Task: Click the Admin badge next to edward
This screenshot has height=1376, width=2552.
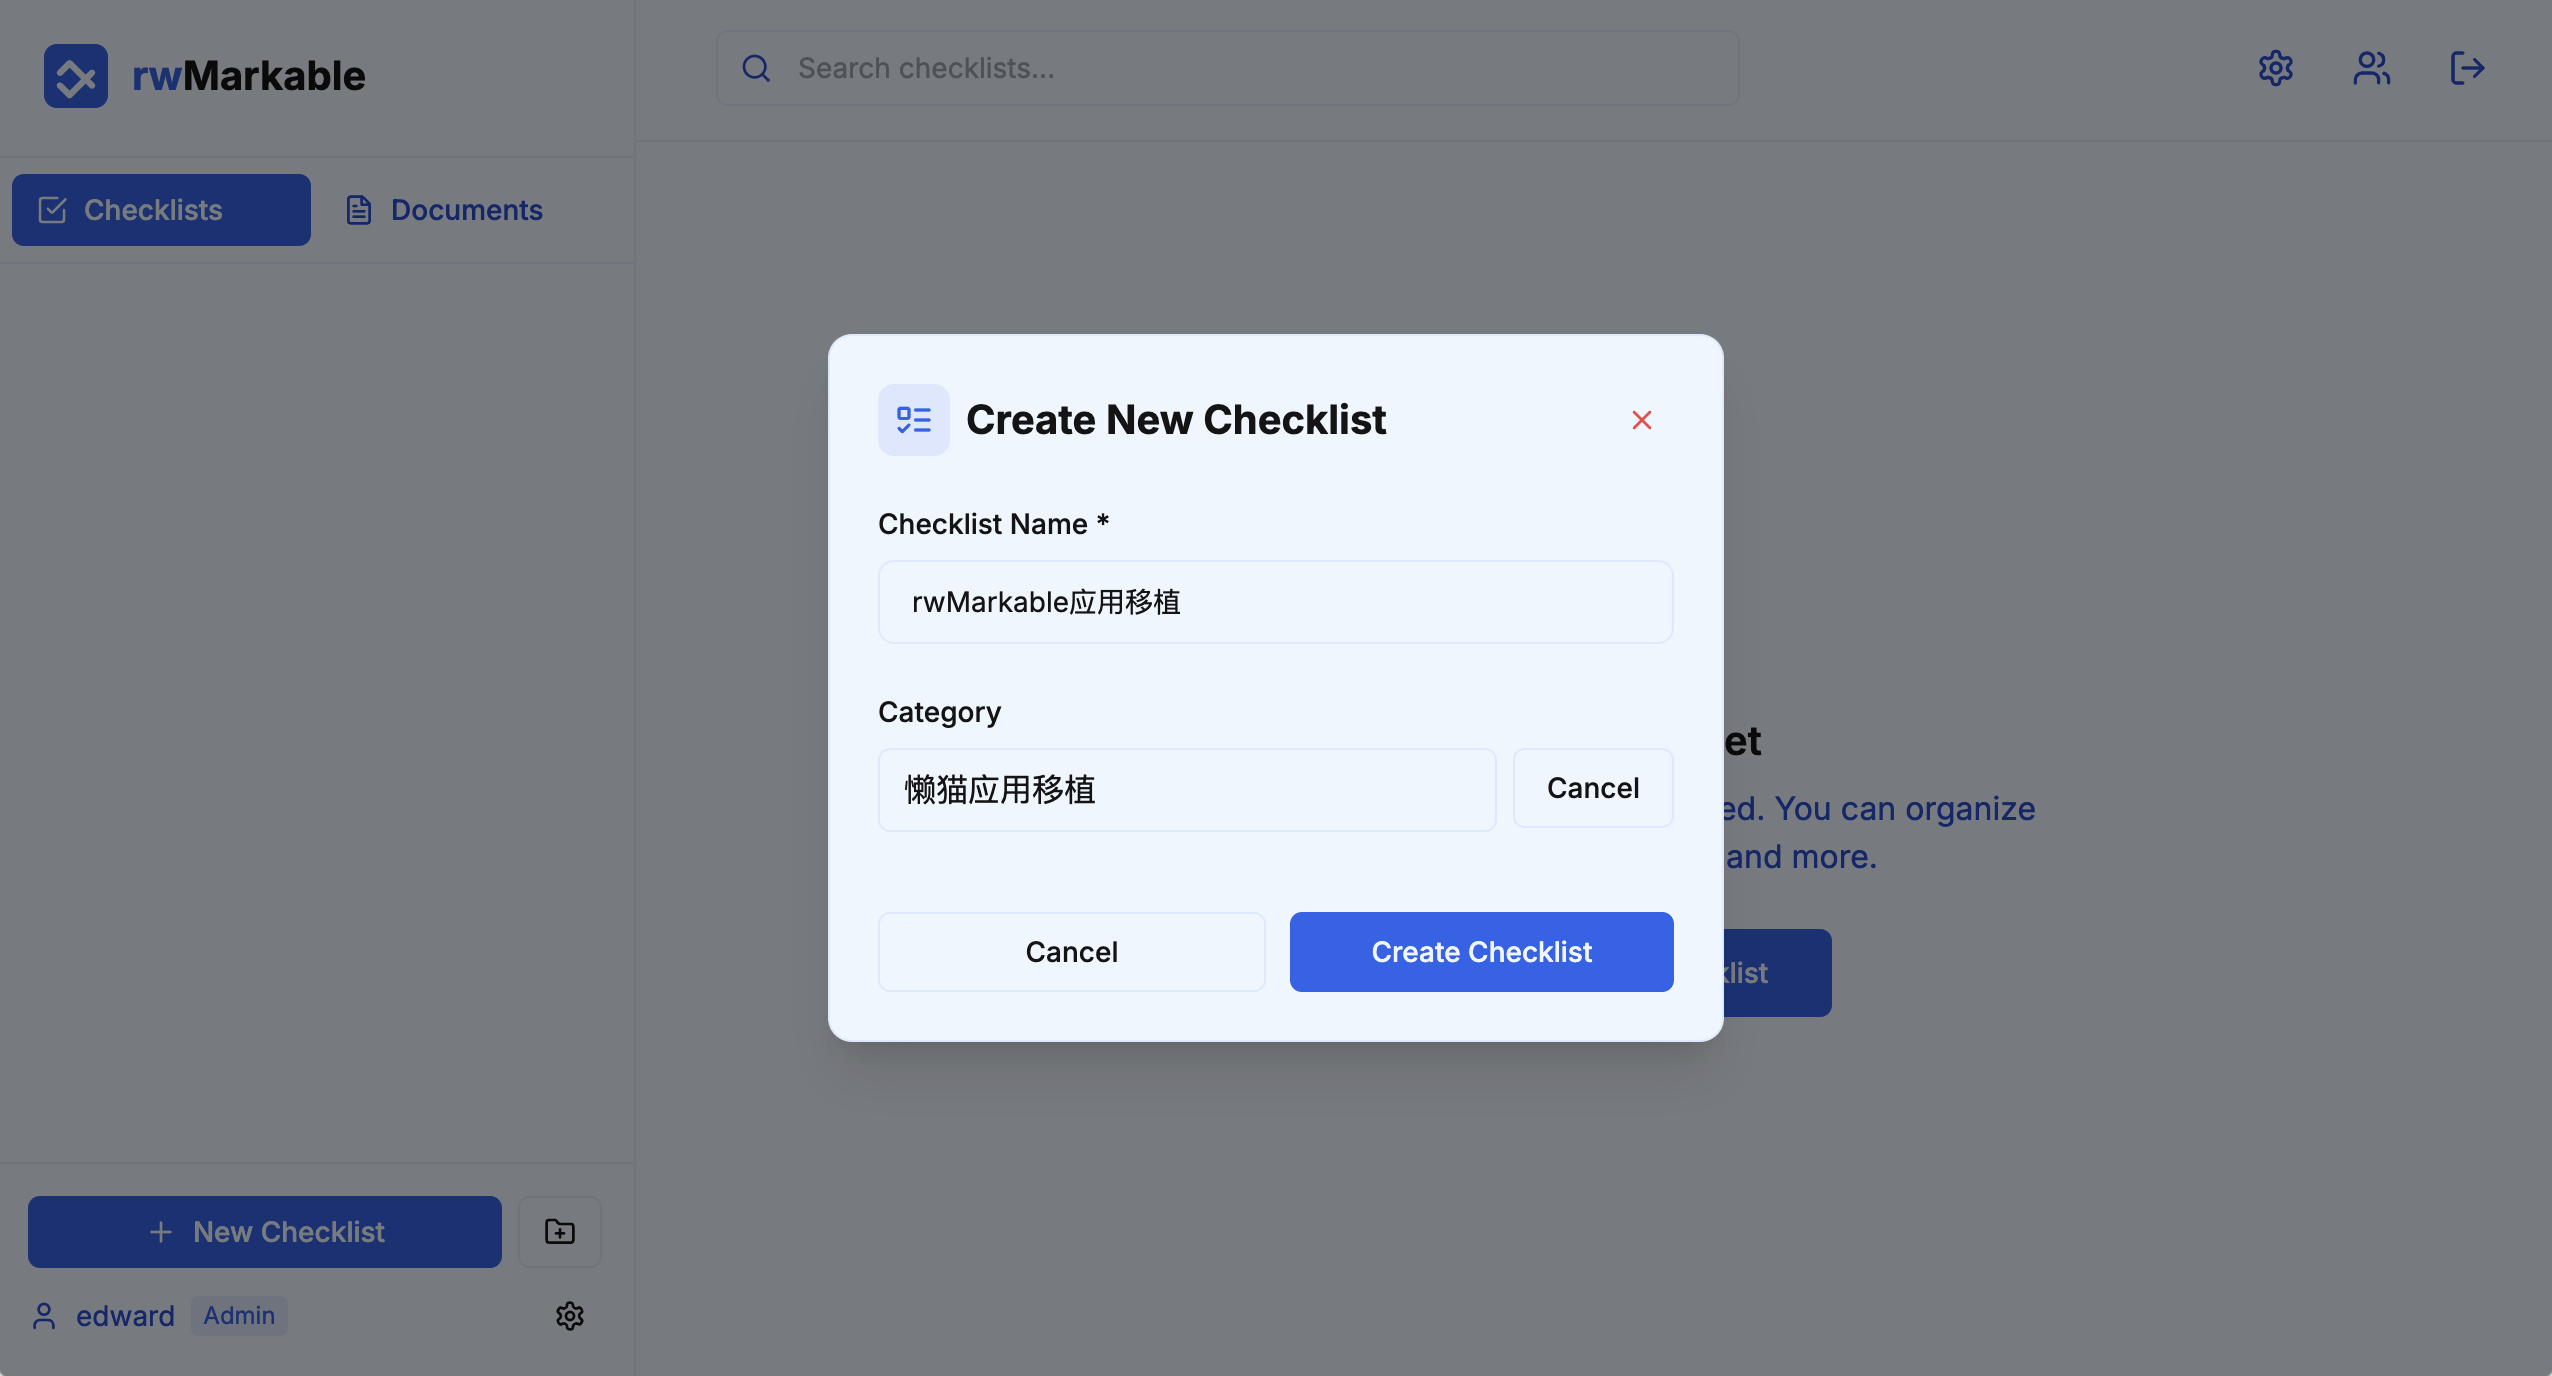Action: coord(239,1315)
